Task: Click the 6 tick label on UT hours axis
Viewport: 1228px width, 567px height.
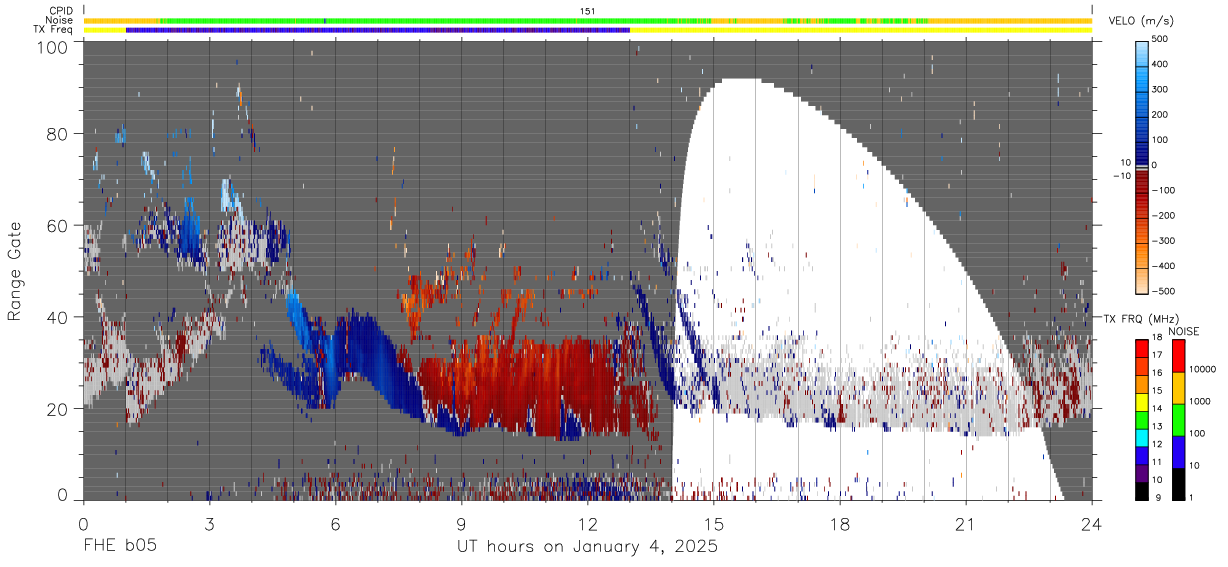Action: point(335,524)
